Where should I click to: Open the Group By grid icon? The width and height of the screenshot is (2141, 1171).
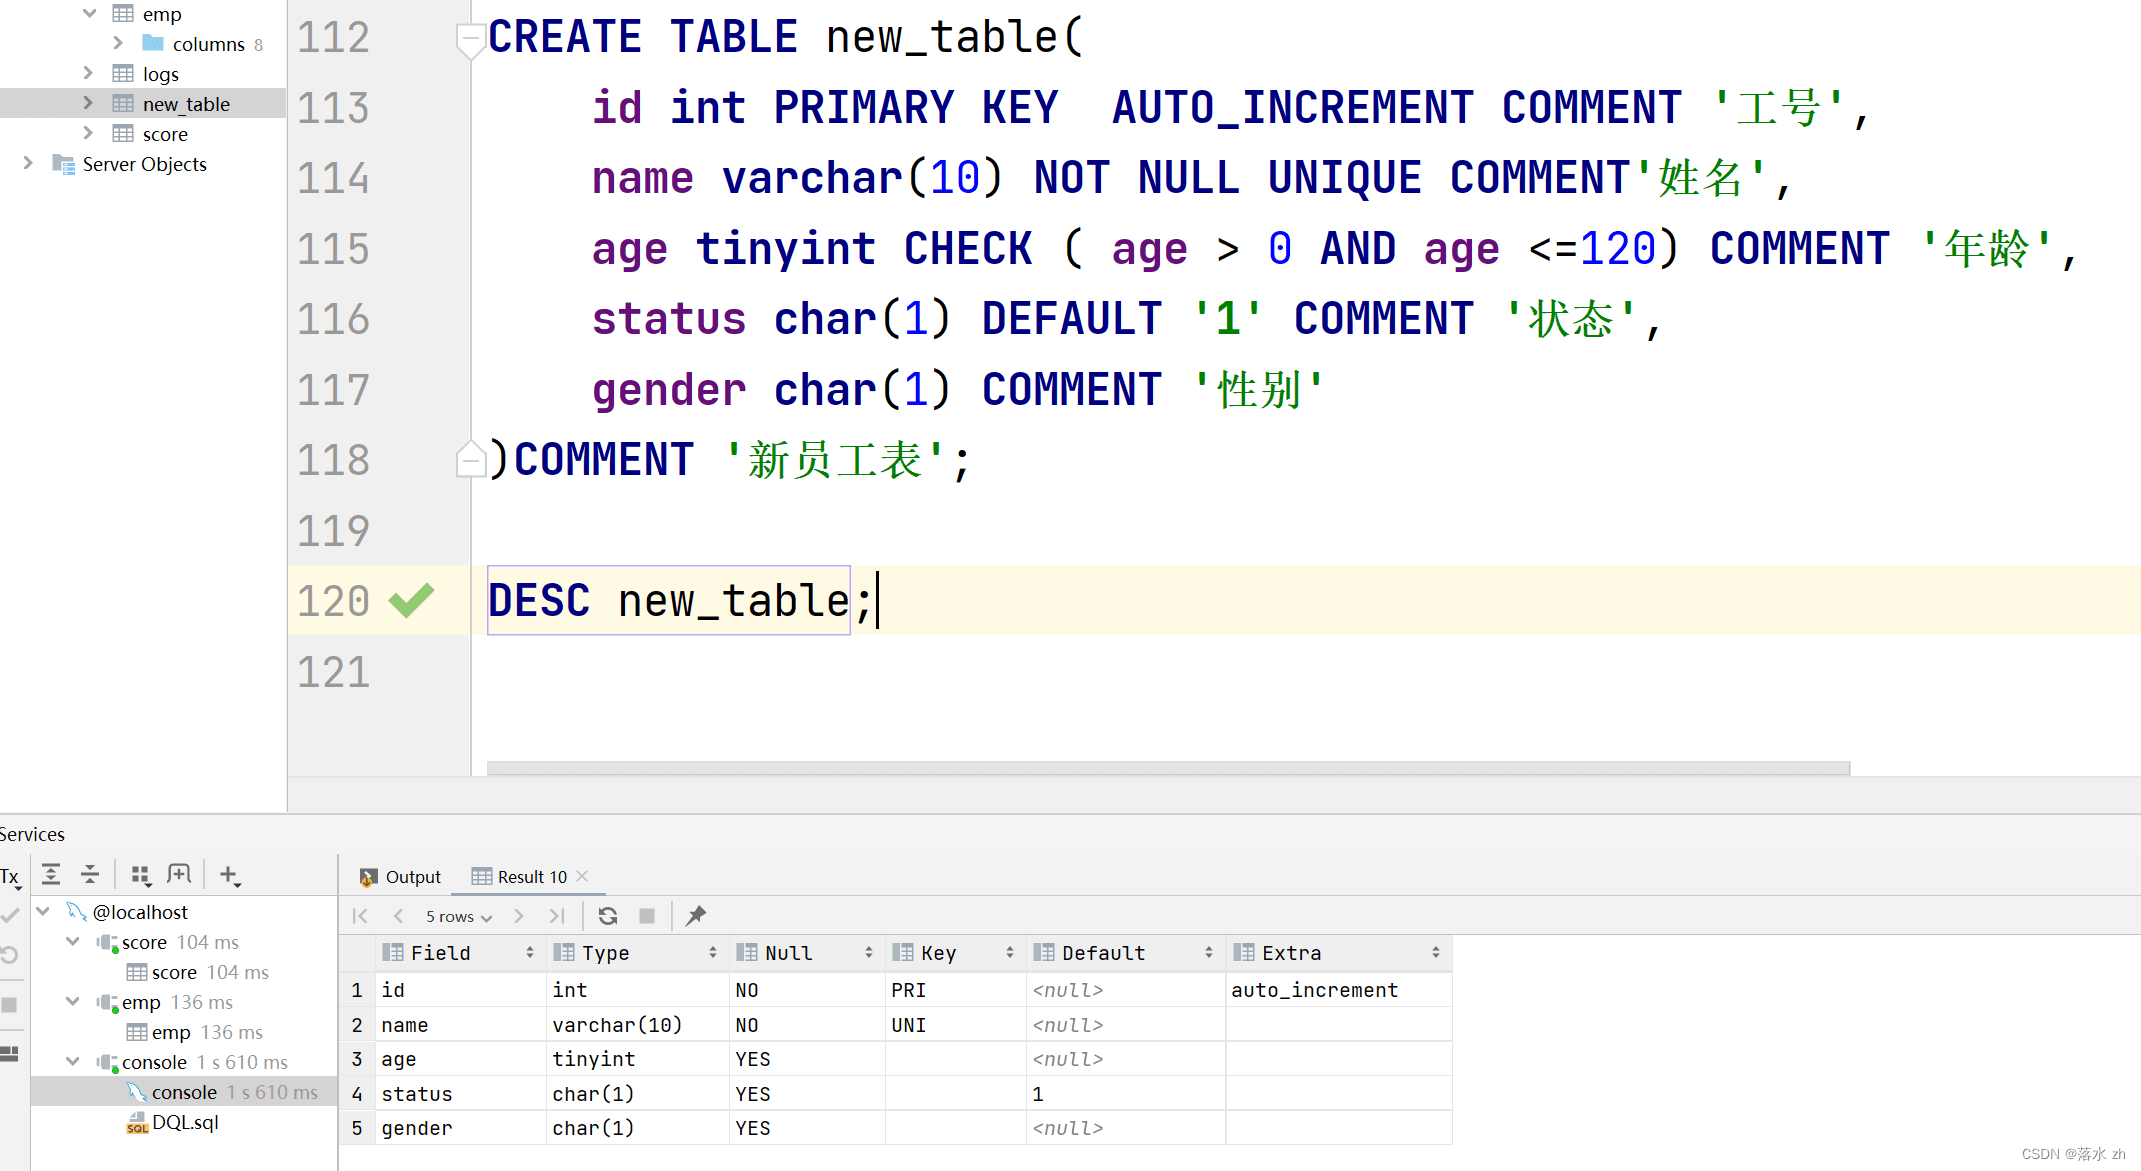[x=141, y=876]
